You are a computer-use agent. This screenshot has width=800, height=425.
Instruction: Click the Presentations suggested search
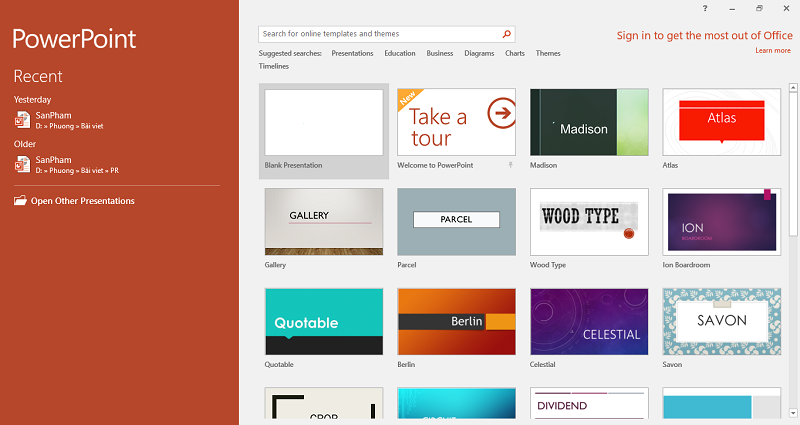pos(352,53)
